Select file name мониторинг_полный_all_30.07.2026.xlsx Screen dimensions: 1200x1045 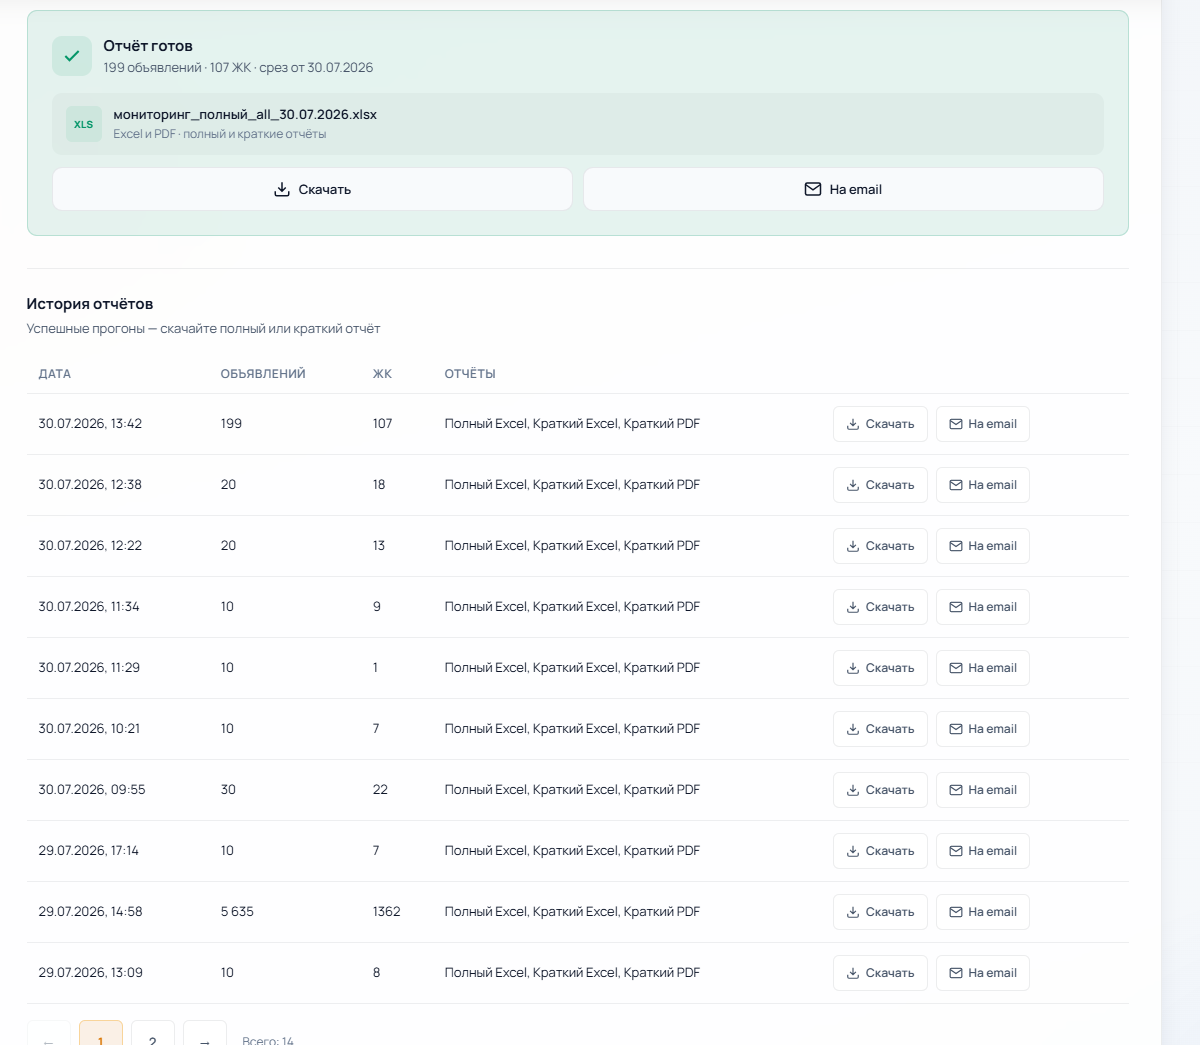[x=245, y=114]
